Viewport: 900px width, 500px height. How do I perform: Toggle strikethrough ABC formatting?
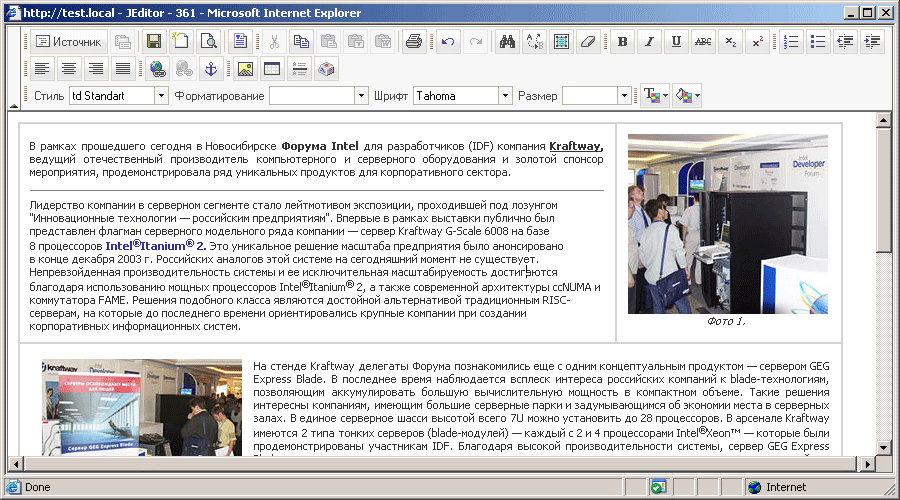click(x=703, y=41)
